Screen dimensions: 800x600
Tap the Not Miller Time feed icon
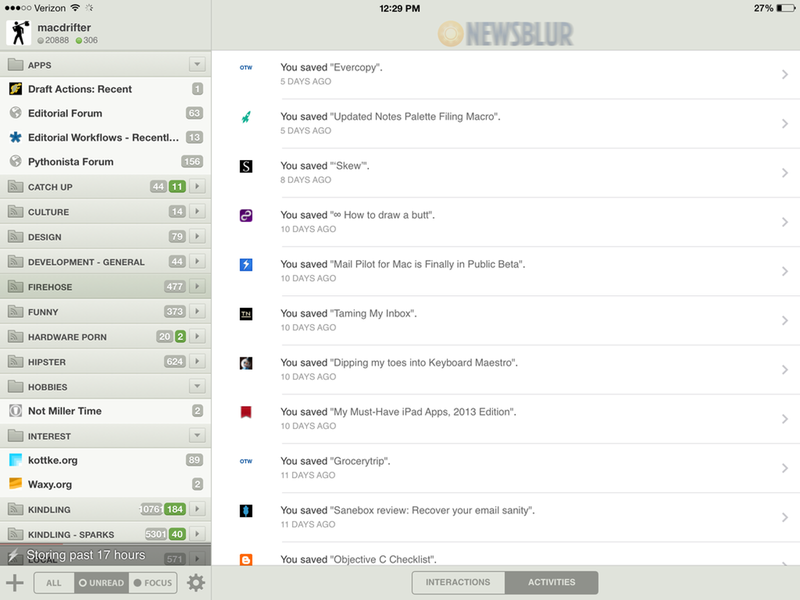click(x=16, y=411)
